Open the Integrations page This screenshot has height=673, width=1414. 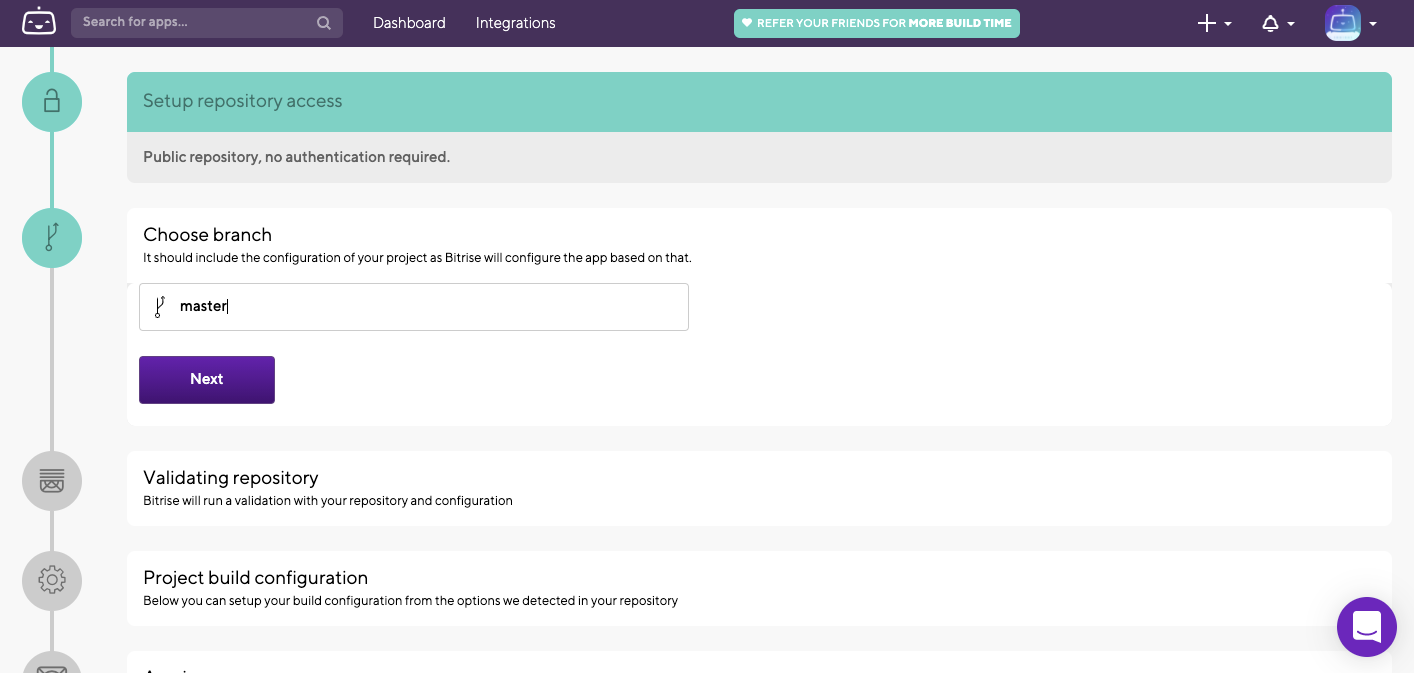pyautogui.click(x=515, y=23)
